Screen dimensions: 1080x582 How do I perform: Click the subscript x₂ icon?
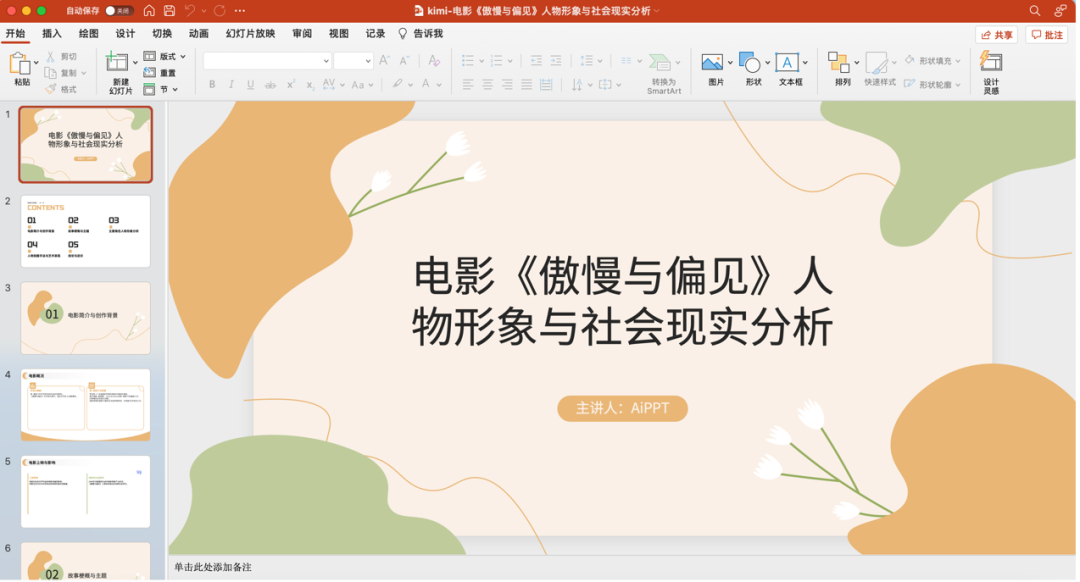(310, 84)
